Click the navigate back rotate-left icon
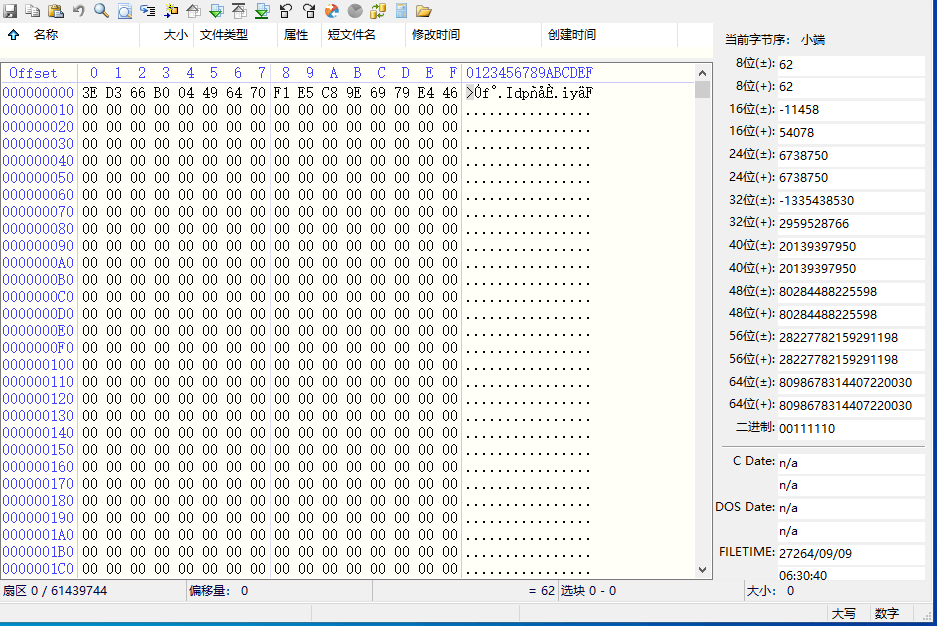The height and width of the screenshot is (626, 937). (x=286, y=11)
